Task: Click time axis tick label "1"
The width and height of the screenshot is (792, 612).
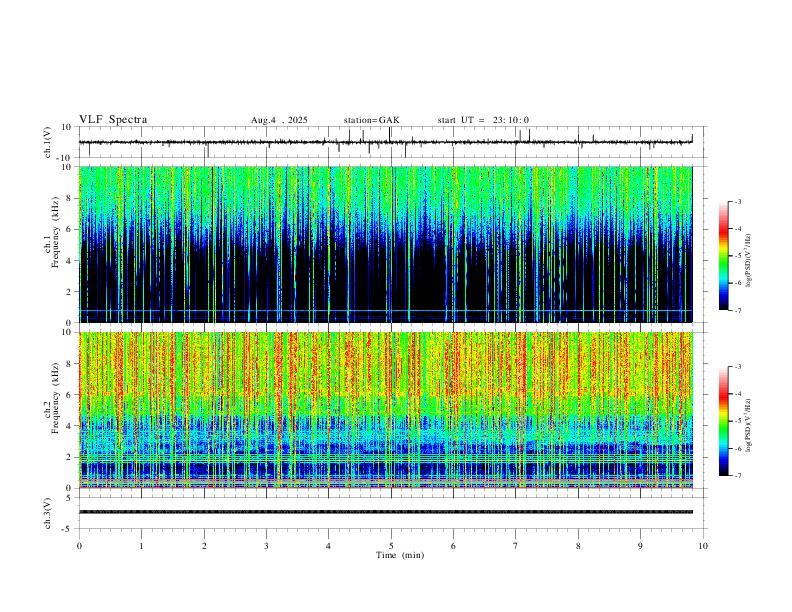Action: tap(141, 546)
